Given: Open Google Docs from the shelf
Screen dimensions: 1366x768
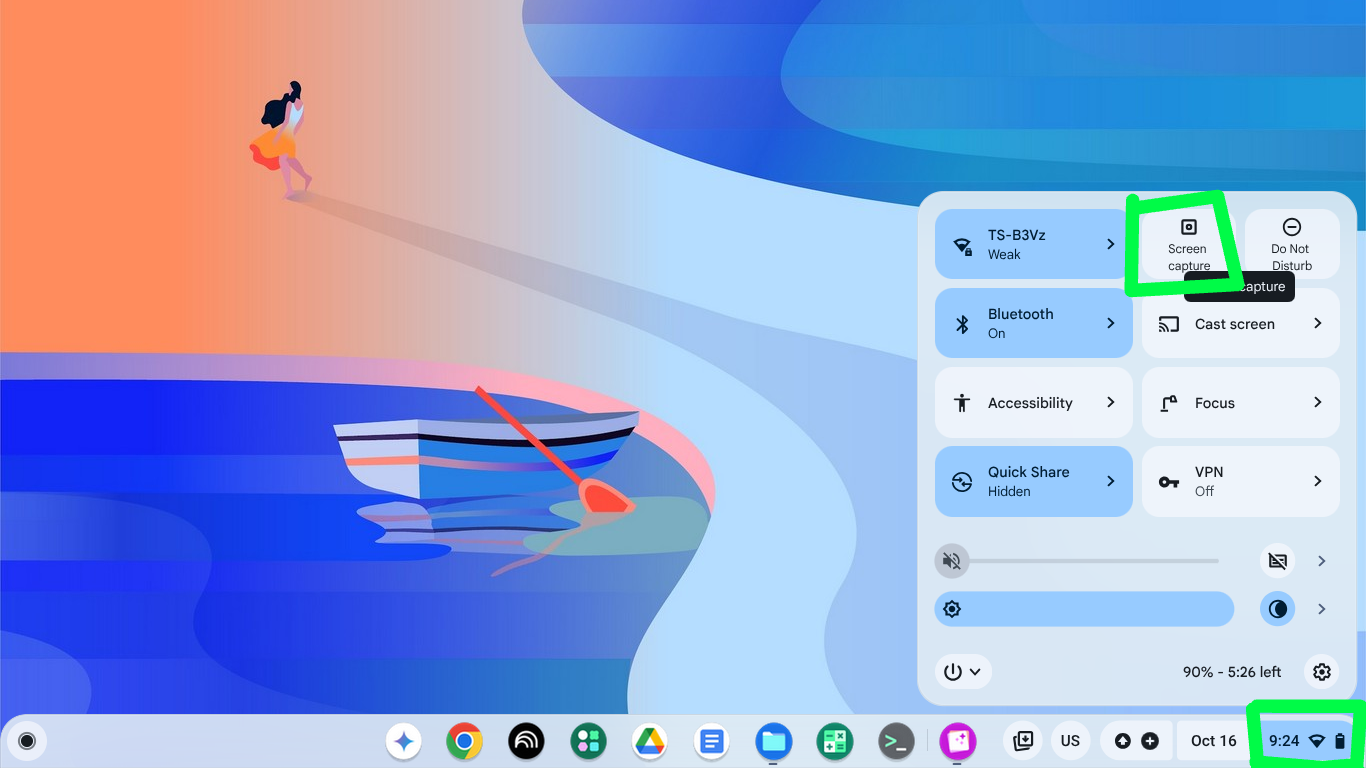Looking at the screenshot, I should (712, 741).
